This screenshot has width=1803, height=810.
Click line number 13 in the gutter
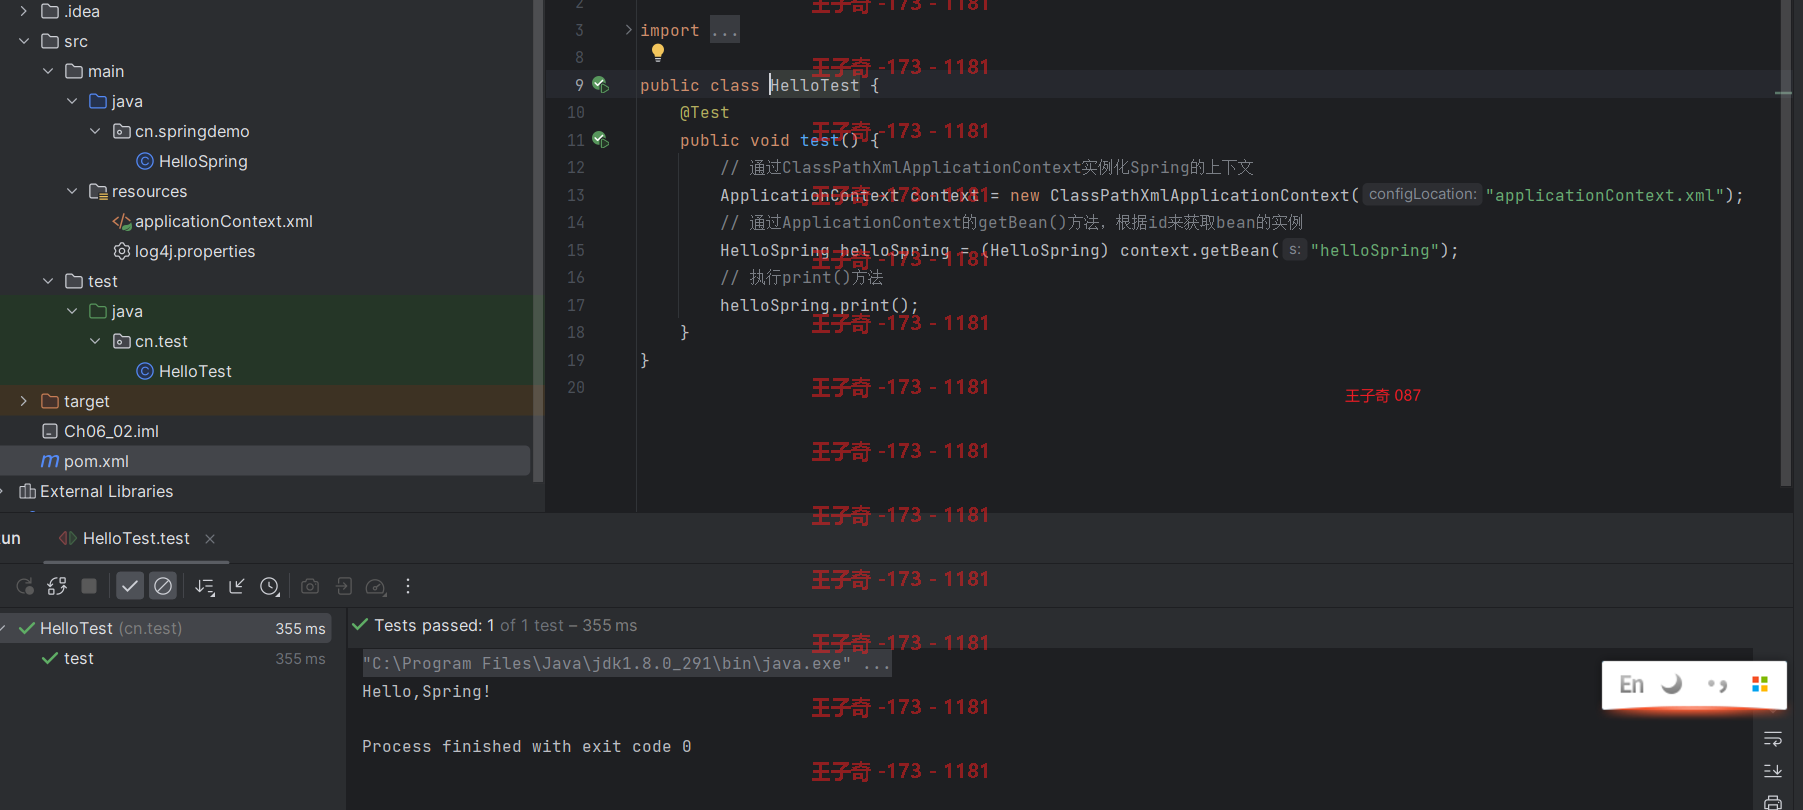tap(576, 195)
